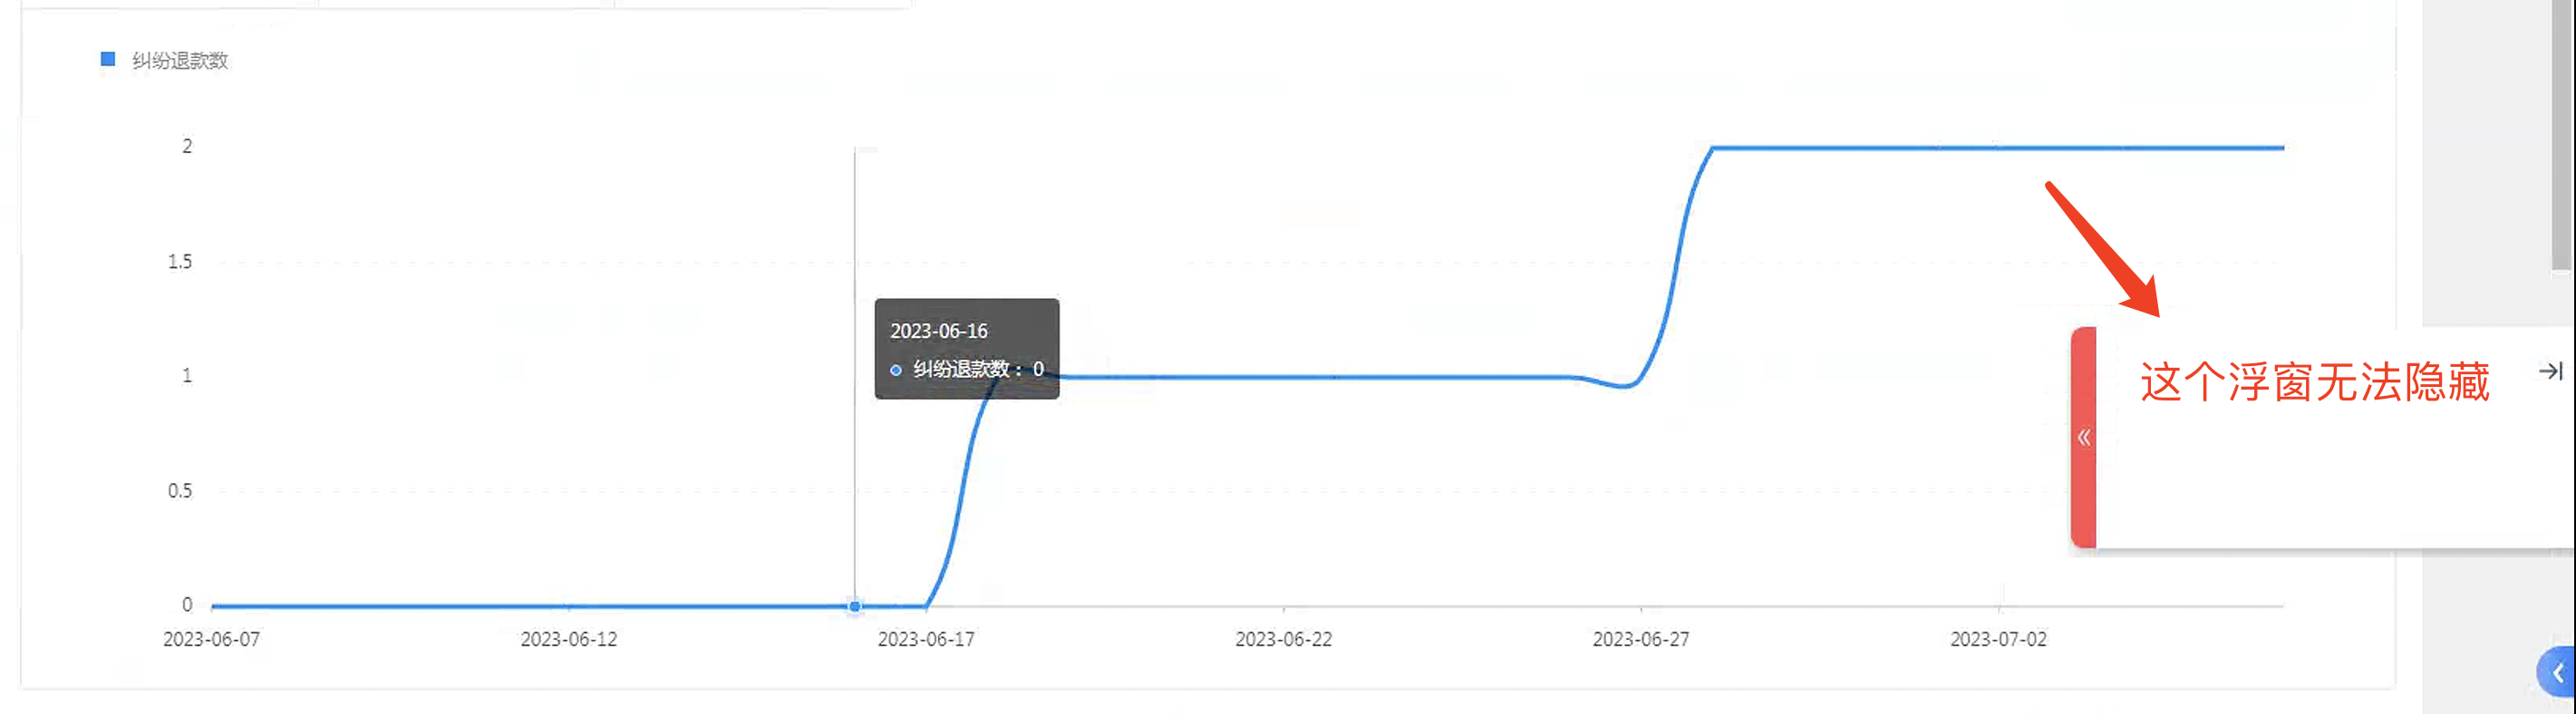
Task: Click the →| dock arrow icon
Action: [x=2550, y=371]
